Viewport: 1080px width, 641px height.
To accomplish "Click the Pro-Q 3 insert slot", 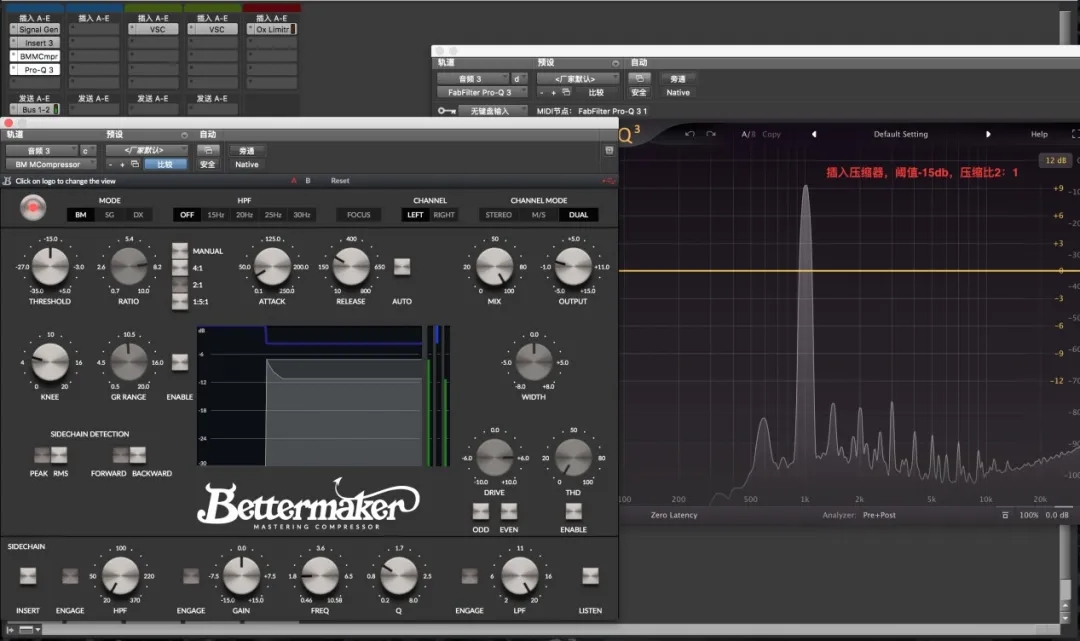I will (35, 70).
